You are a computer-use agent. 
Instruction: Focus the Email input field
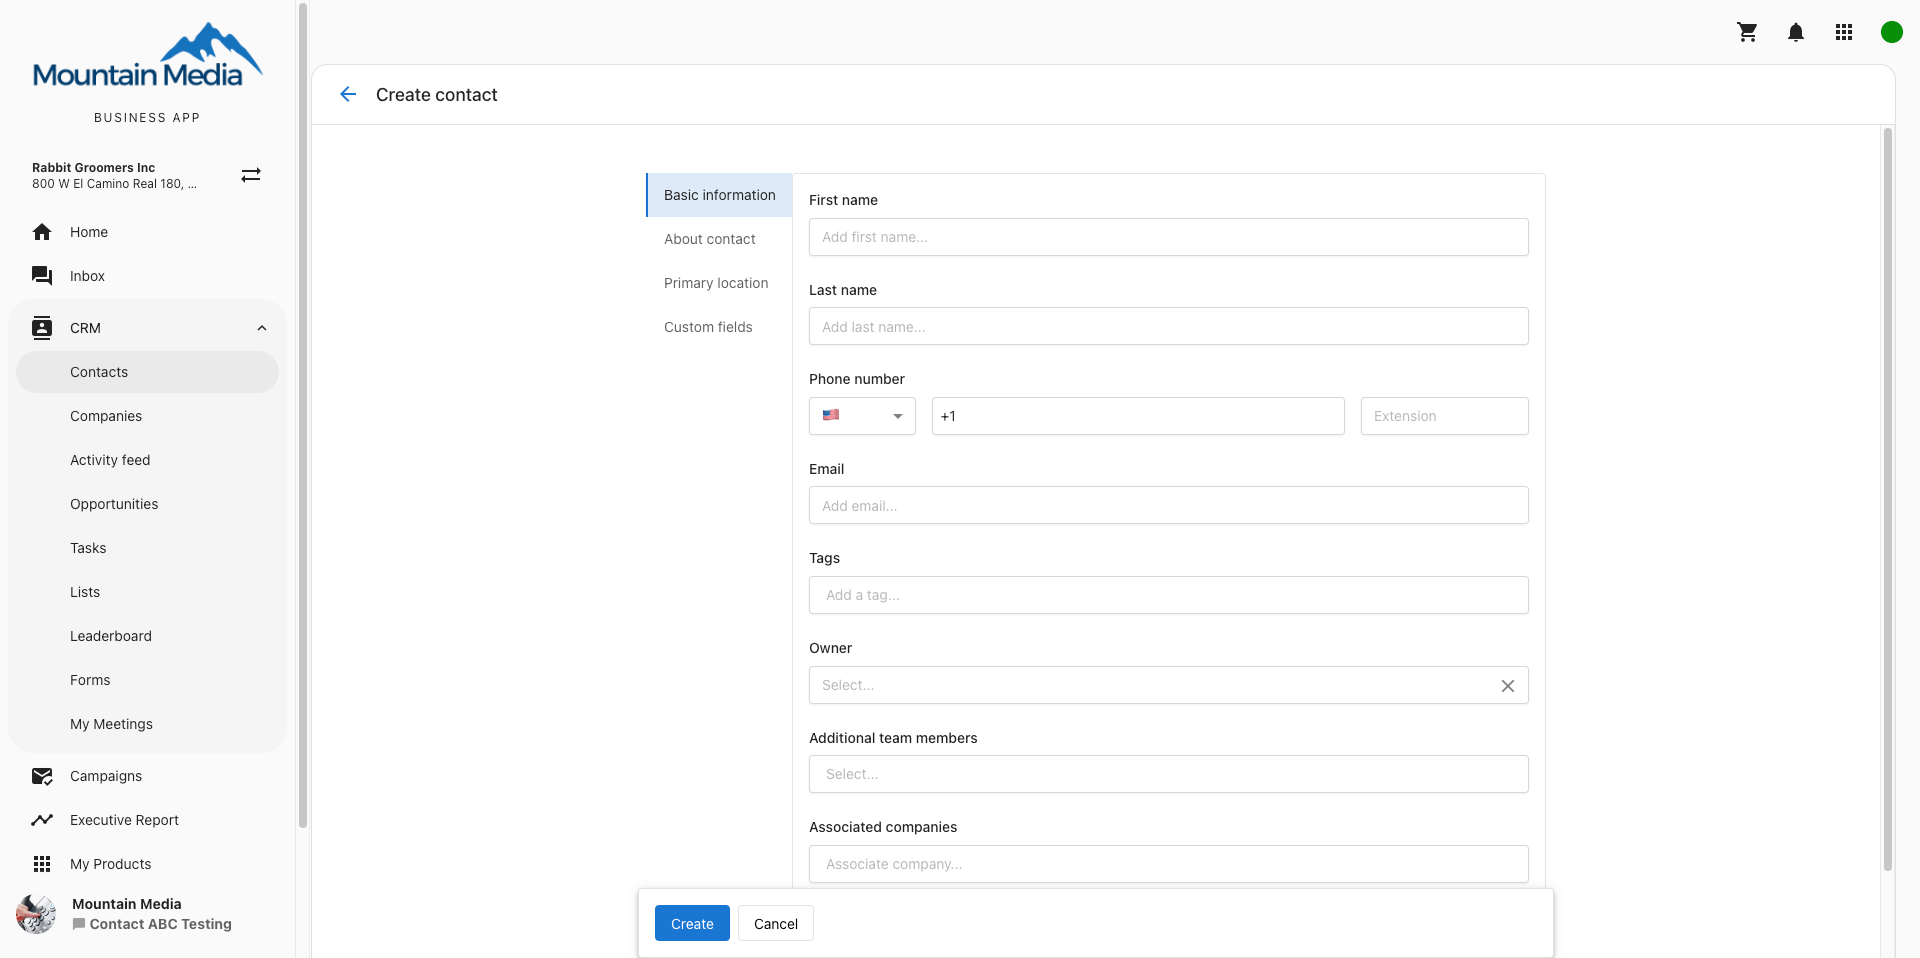point(1168,505)
